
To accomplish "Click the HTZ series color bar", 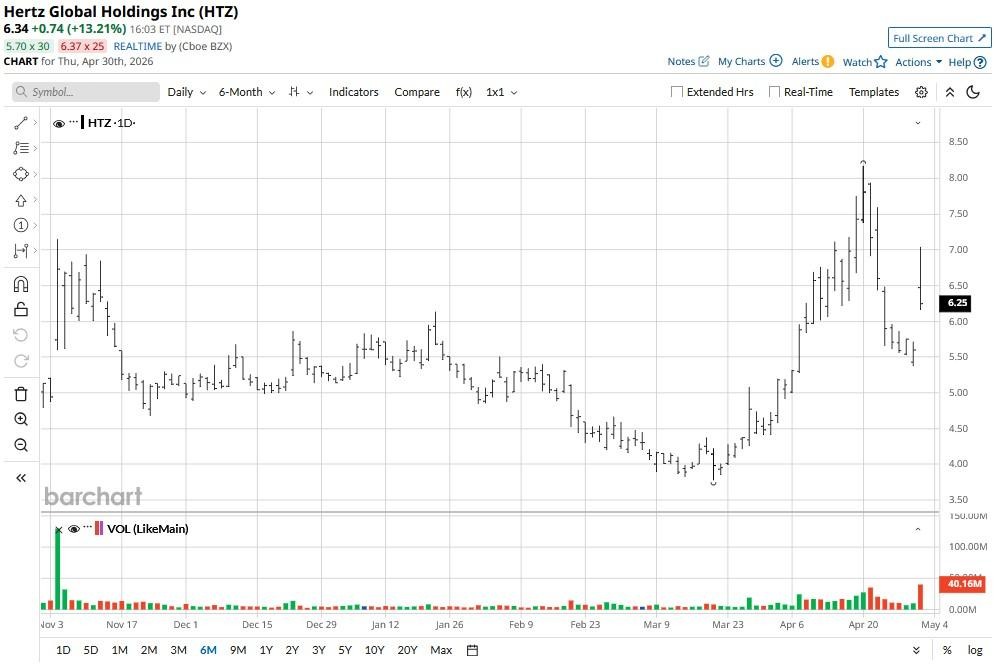I will 82,122.
